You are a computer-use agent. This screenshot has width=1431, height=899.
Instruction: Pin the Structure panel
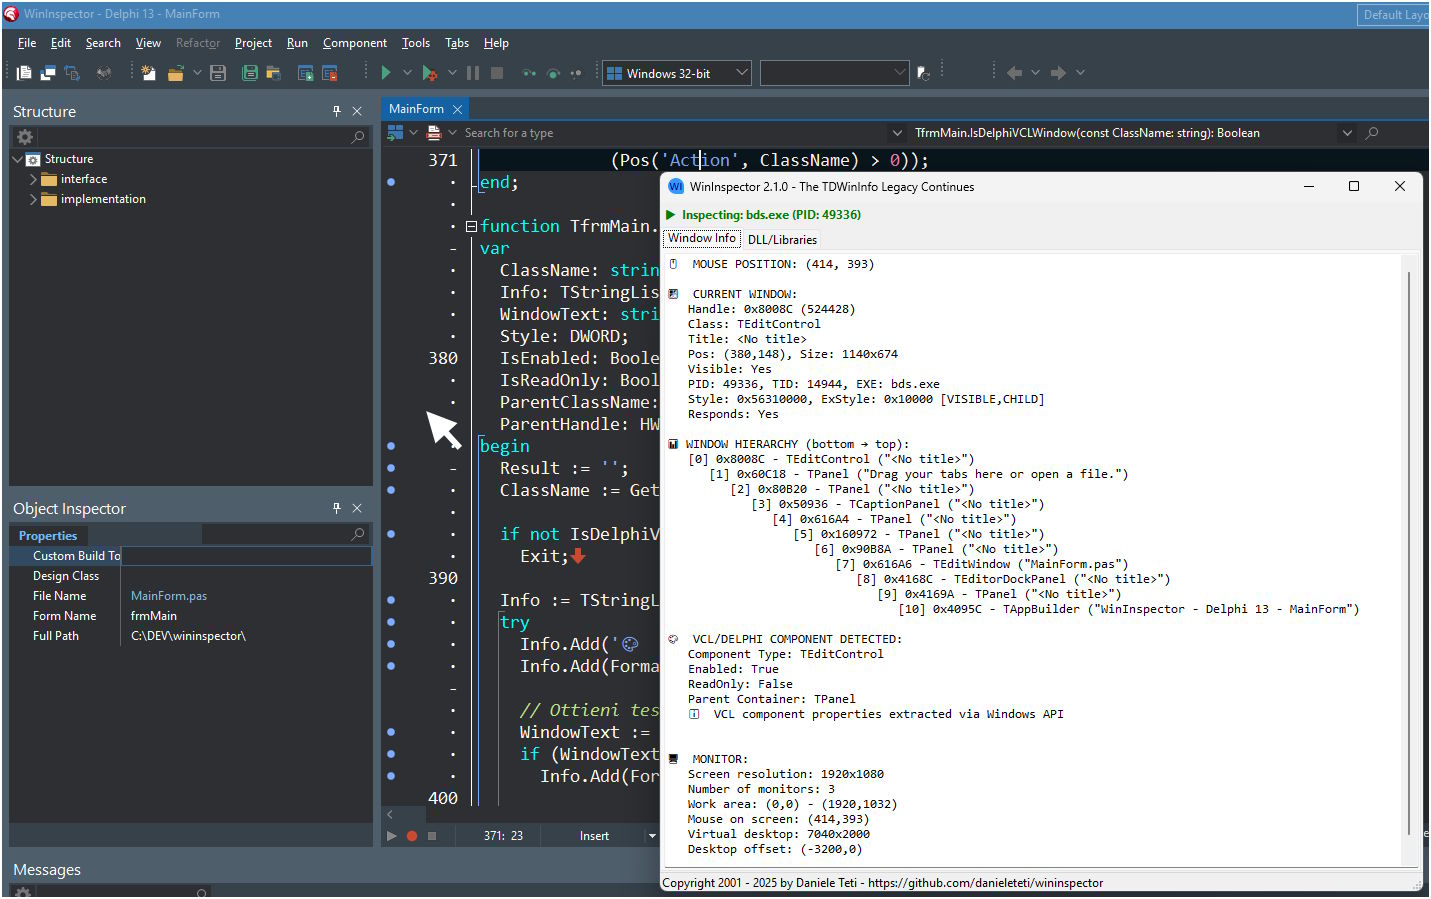pos(337,111)
